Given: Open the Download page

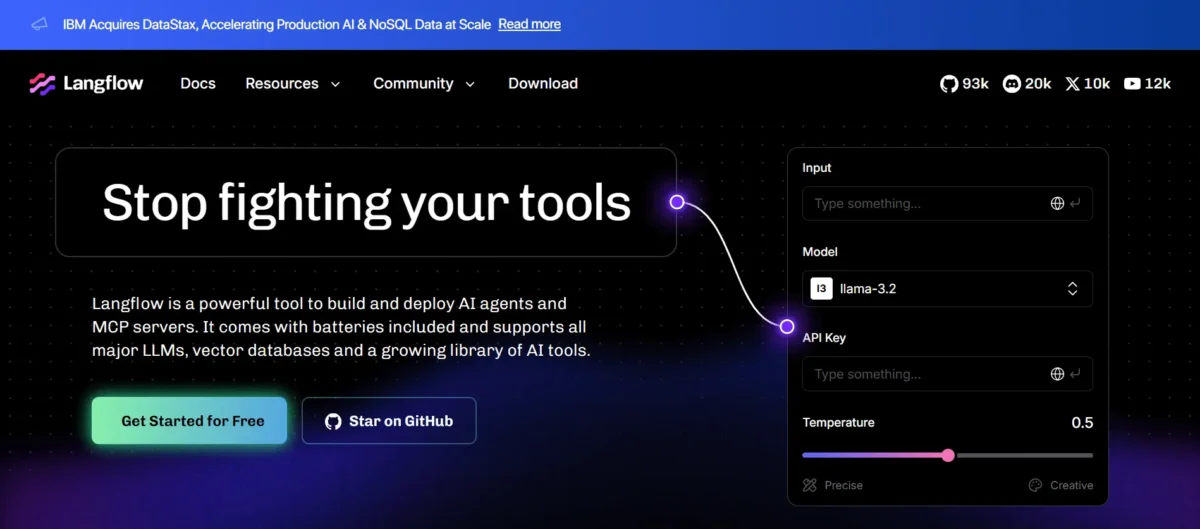Looking at the screenshot, I should pyautogui.click(x=543, y=84).
